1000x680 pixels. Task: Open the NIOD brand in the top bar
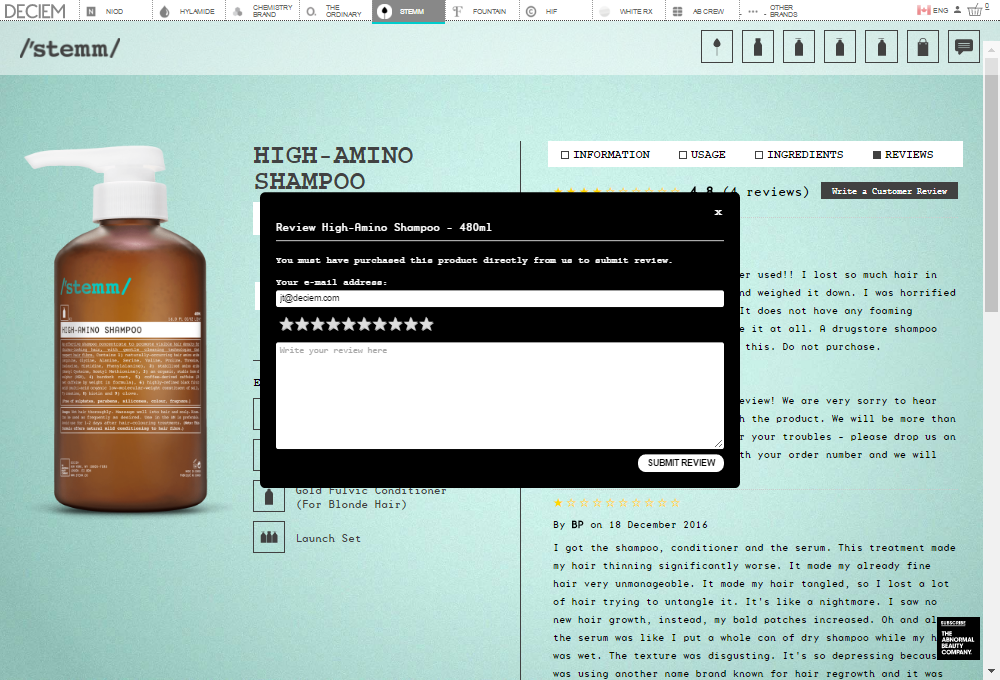point(115,11)
